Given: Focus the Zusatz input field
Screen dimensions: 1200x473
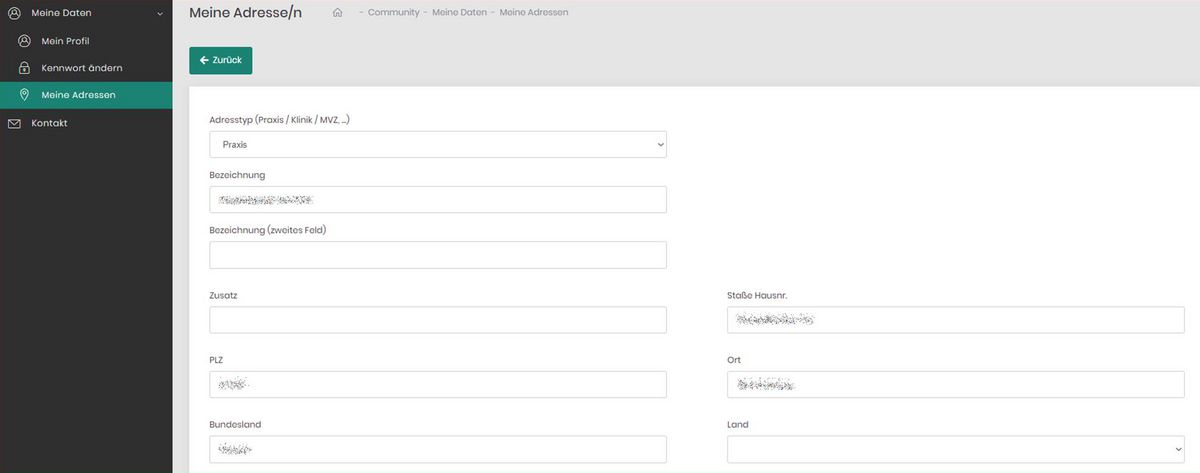Looking at the screenshot, I should [438, 320].
